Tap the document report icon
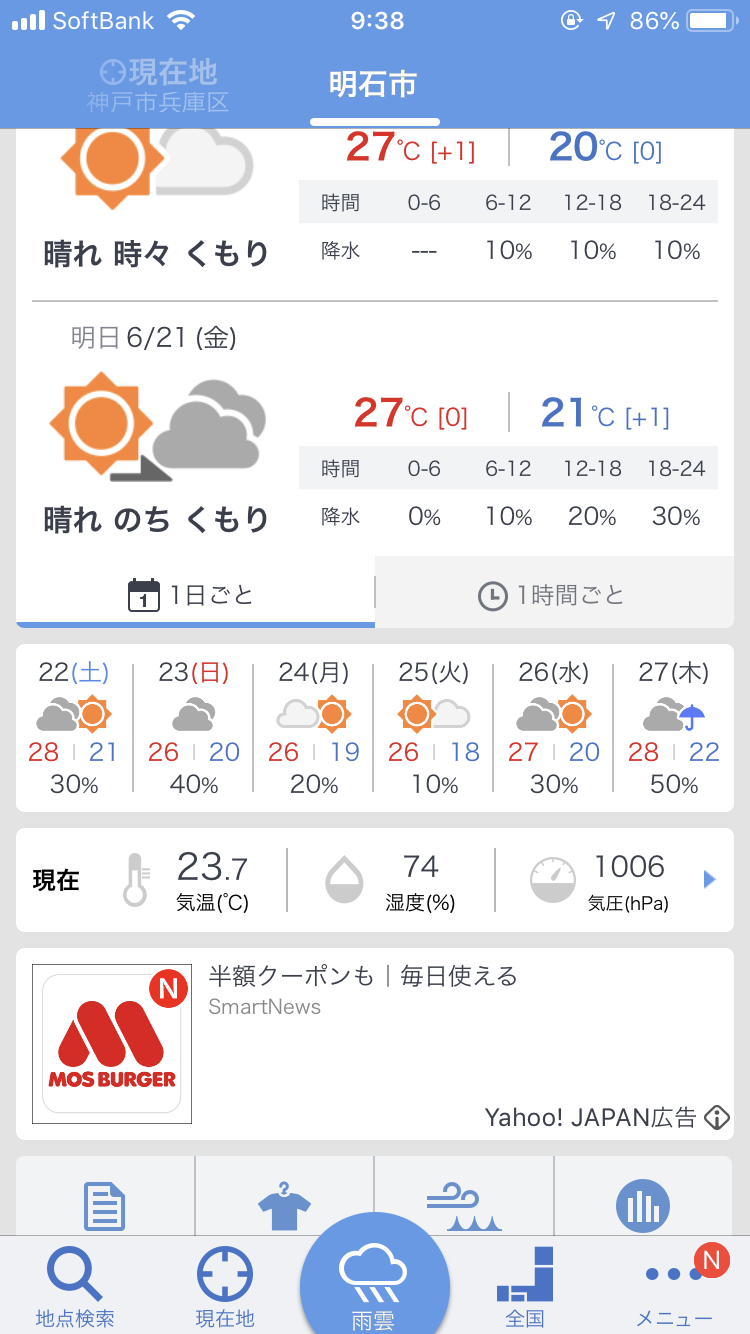 coord(105,1205)
